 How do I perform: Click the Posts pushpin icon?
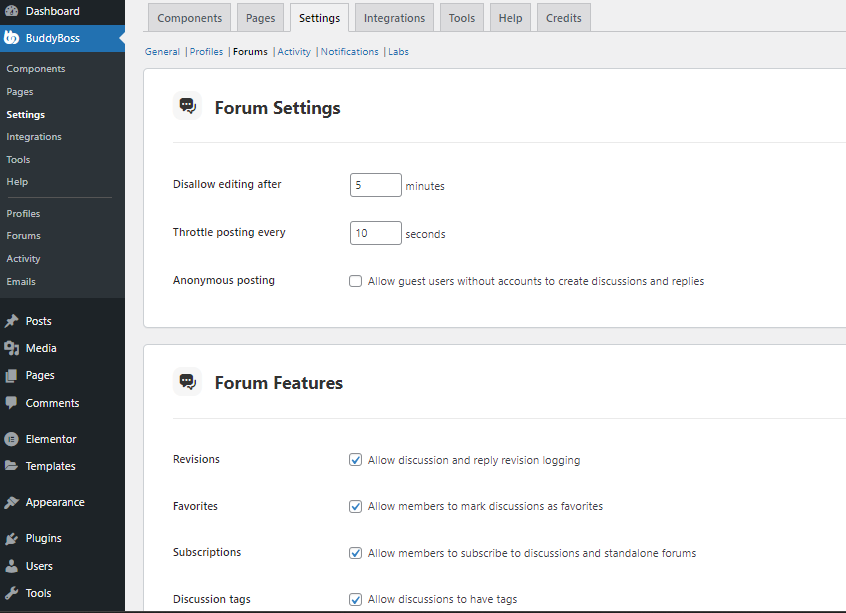pos(11,321)
